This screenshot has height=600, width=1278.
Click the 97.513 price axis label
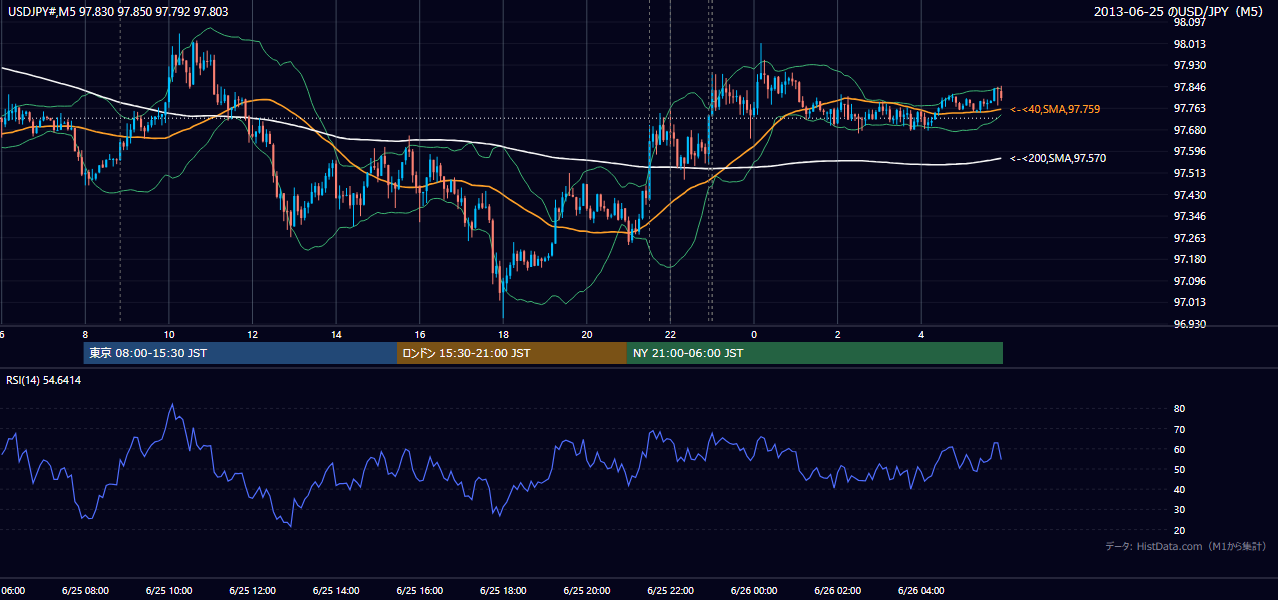click(1188, 173)
